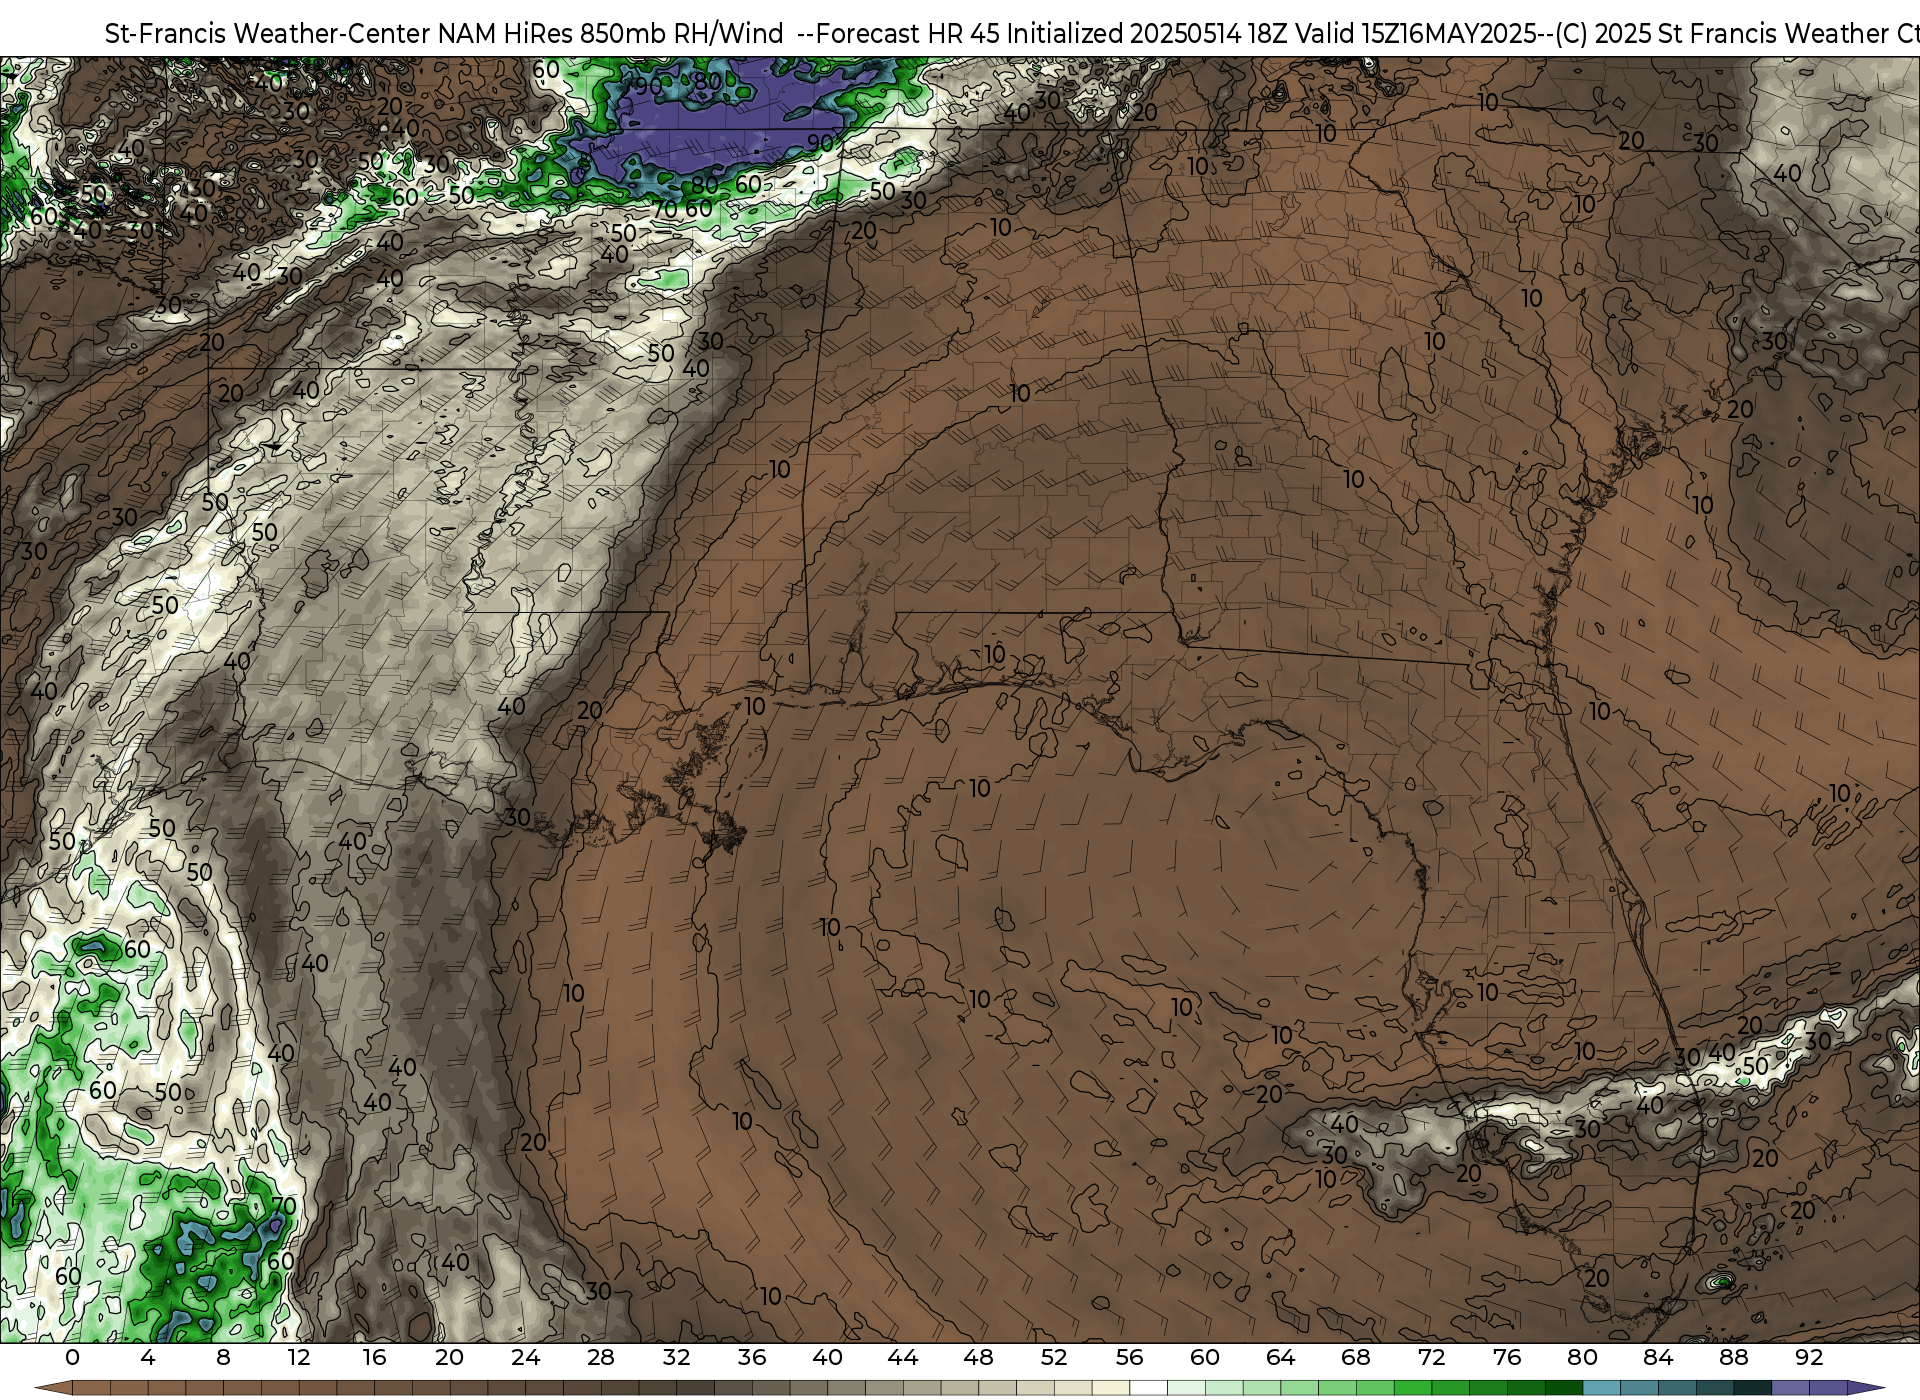Click the colorbar tick label '56'

click(1129, 1357)
